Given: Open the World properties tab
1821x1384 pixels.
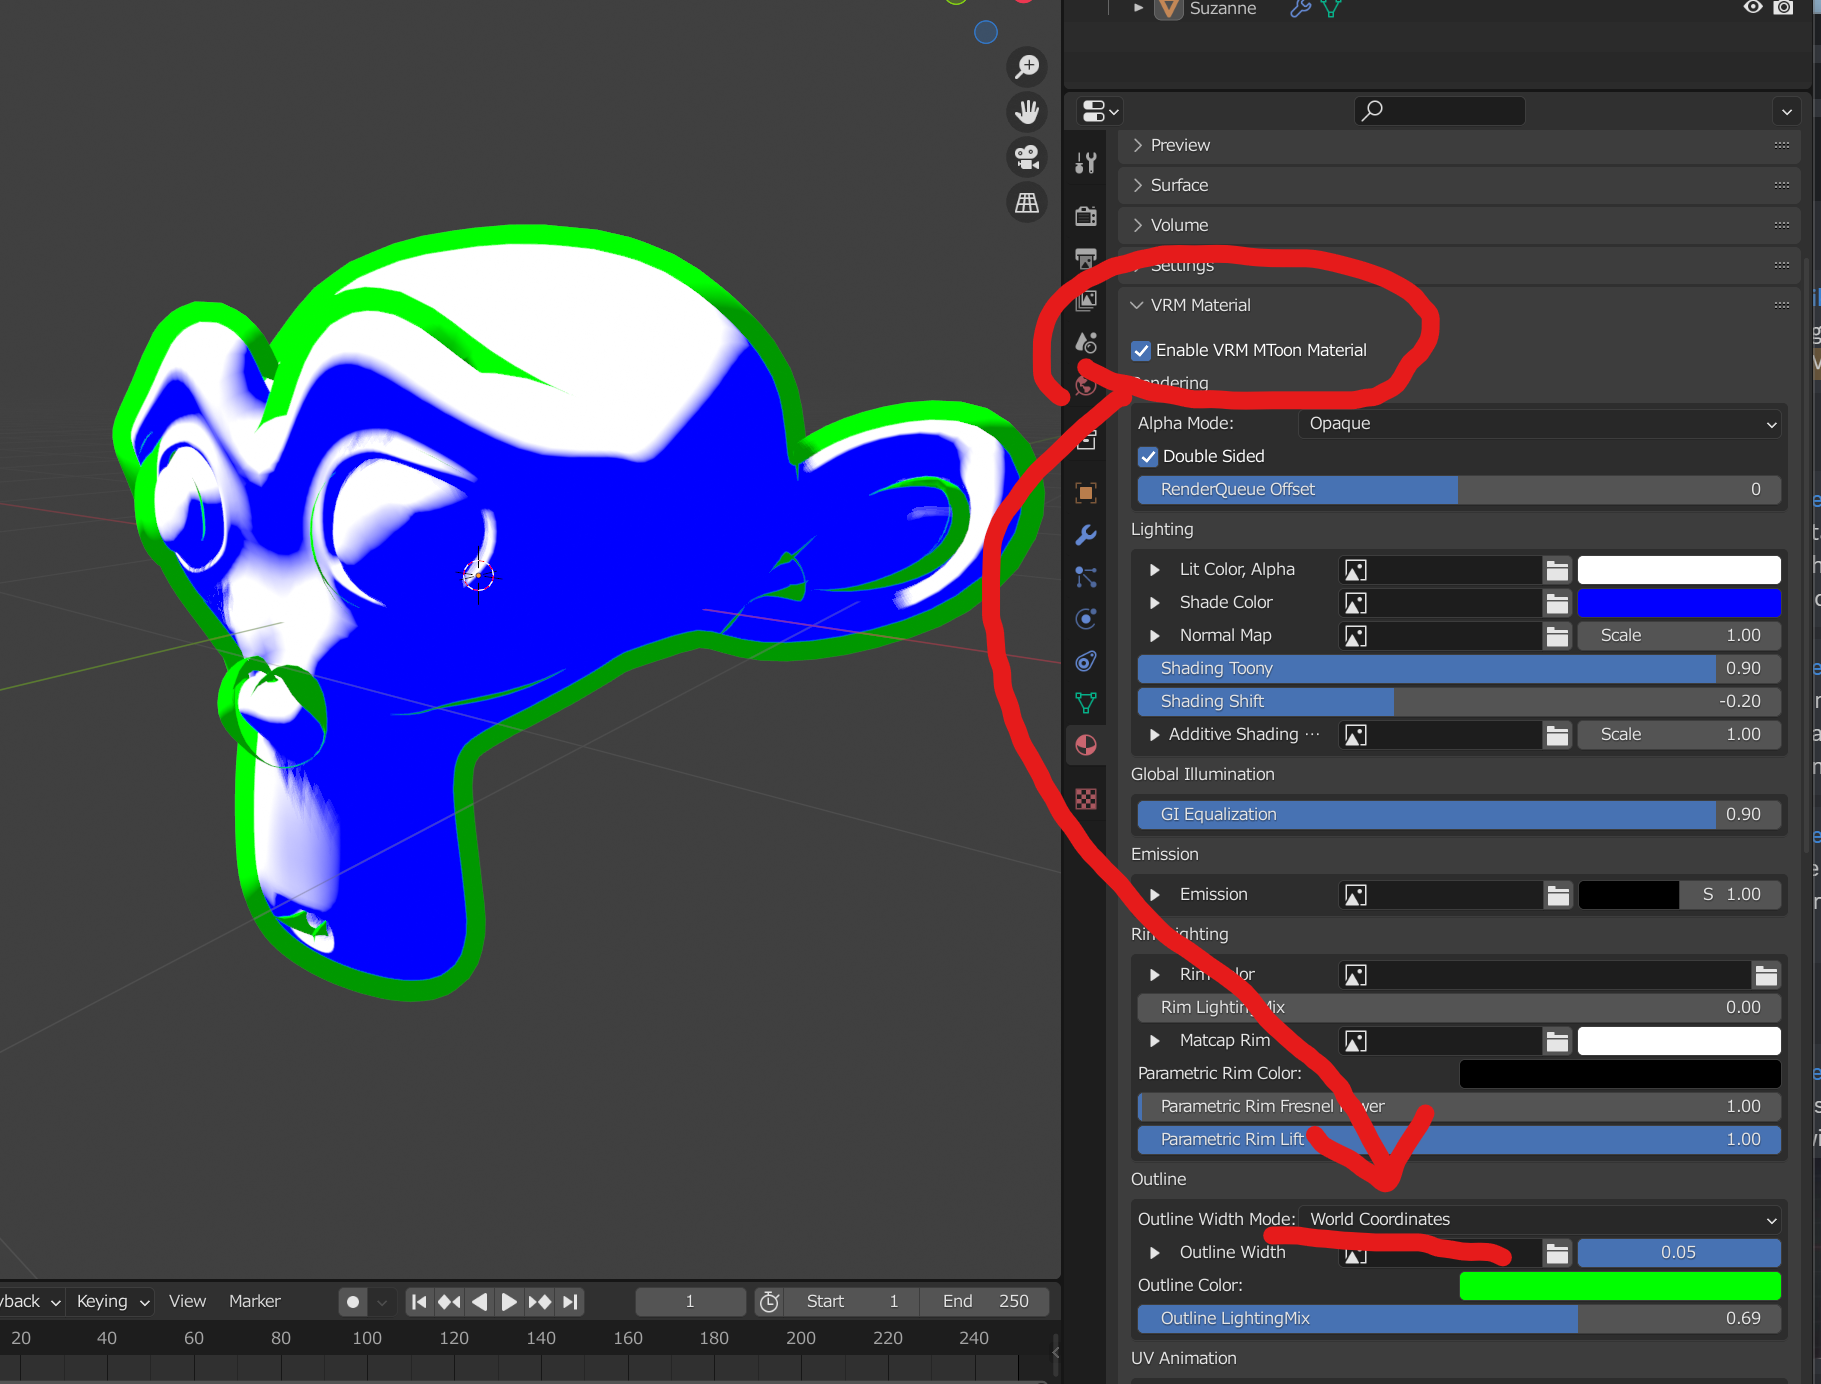Looking at the screenshot, I should (1086, 385).
